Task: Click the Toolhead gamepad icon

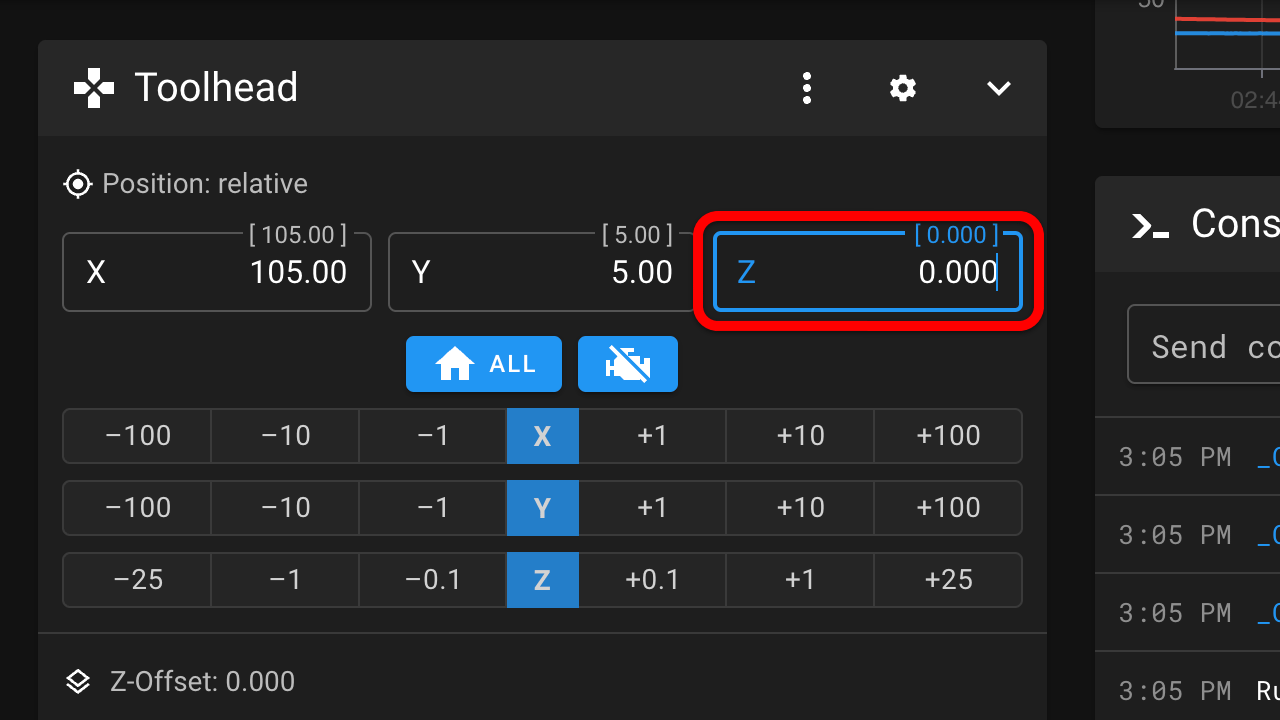Action: (94, 88)
